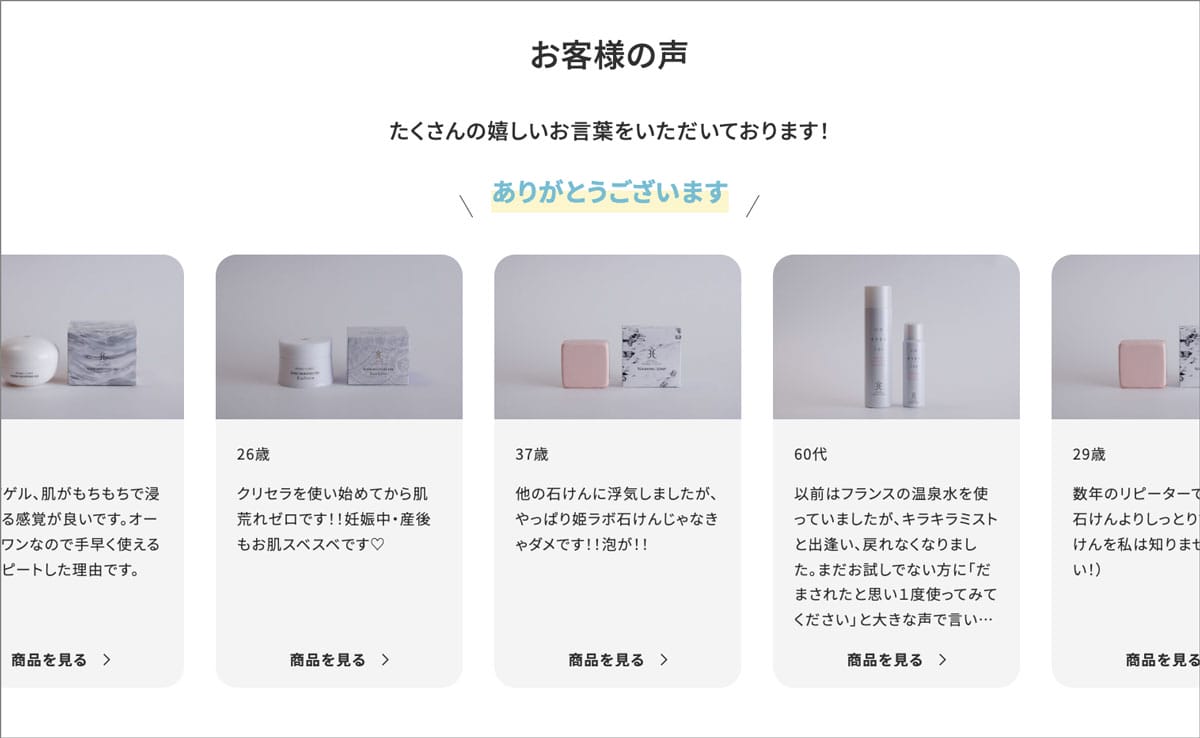
Task: Click the 37歳 soap review text
Action: click(616, 519)
